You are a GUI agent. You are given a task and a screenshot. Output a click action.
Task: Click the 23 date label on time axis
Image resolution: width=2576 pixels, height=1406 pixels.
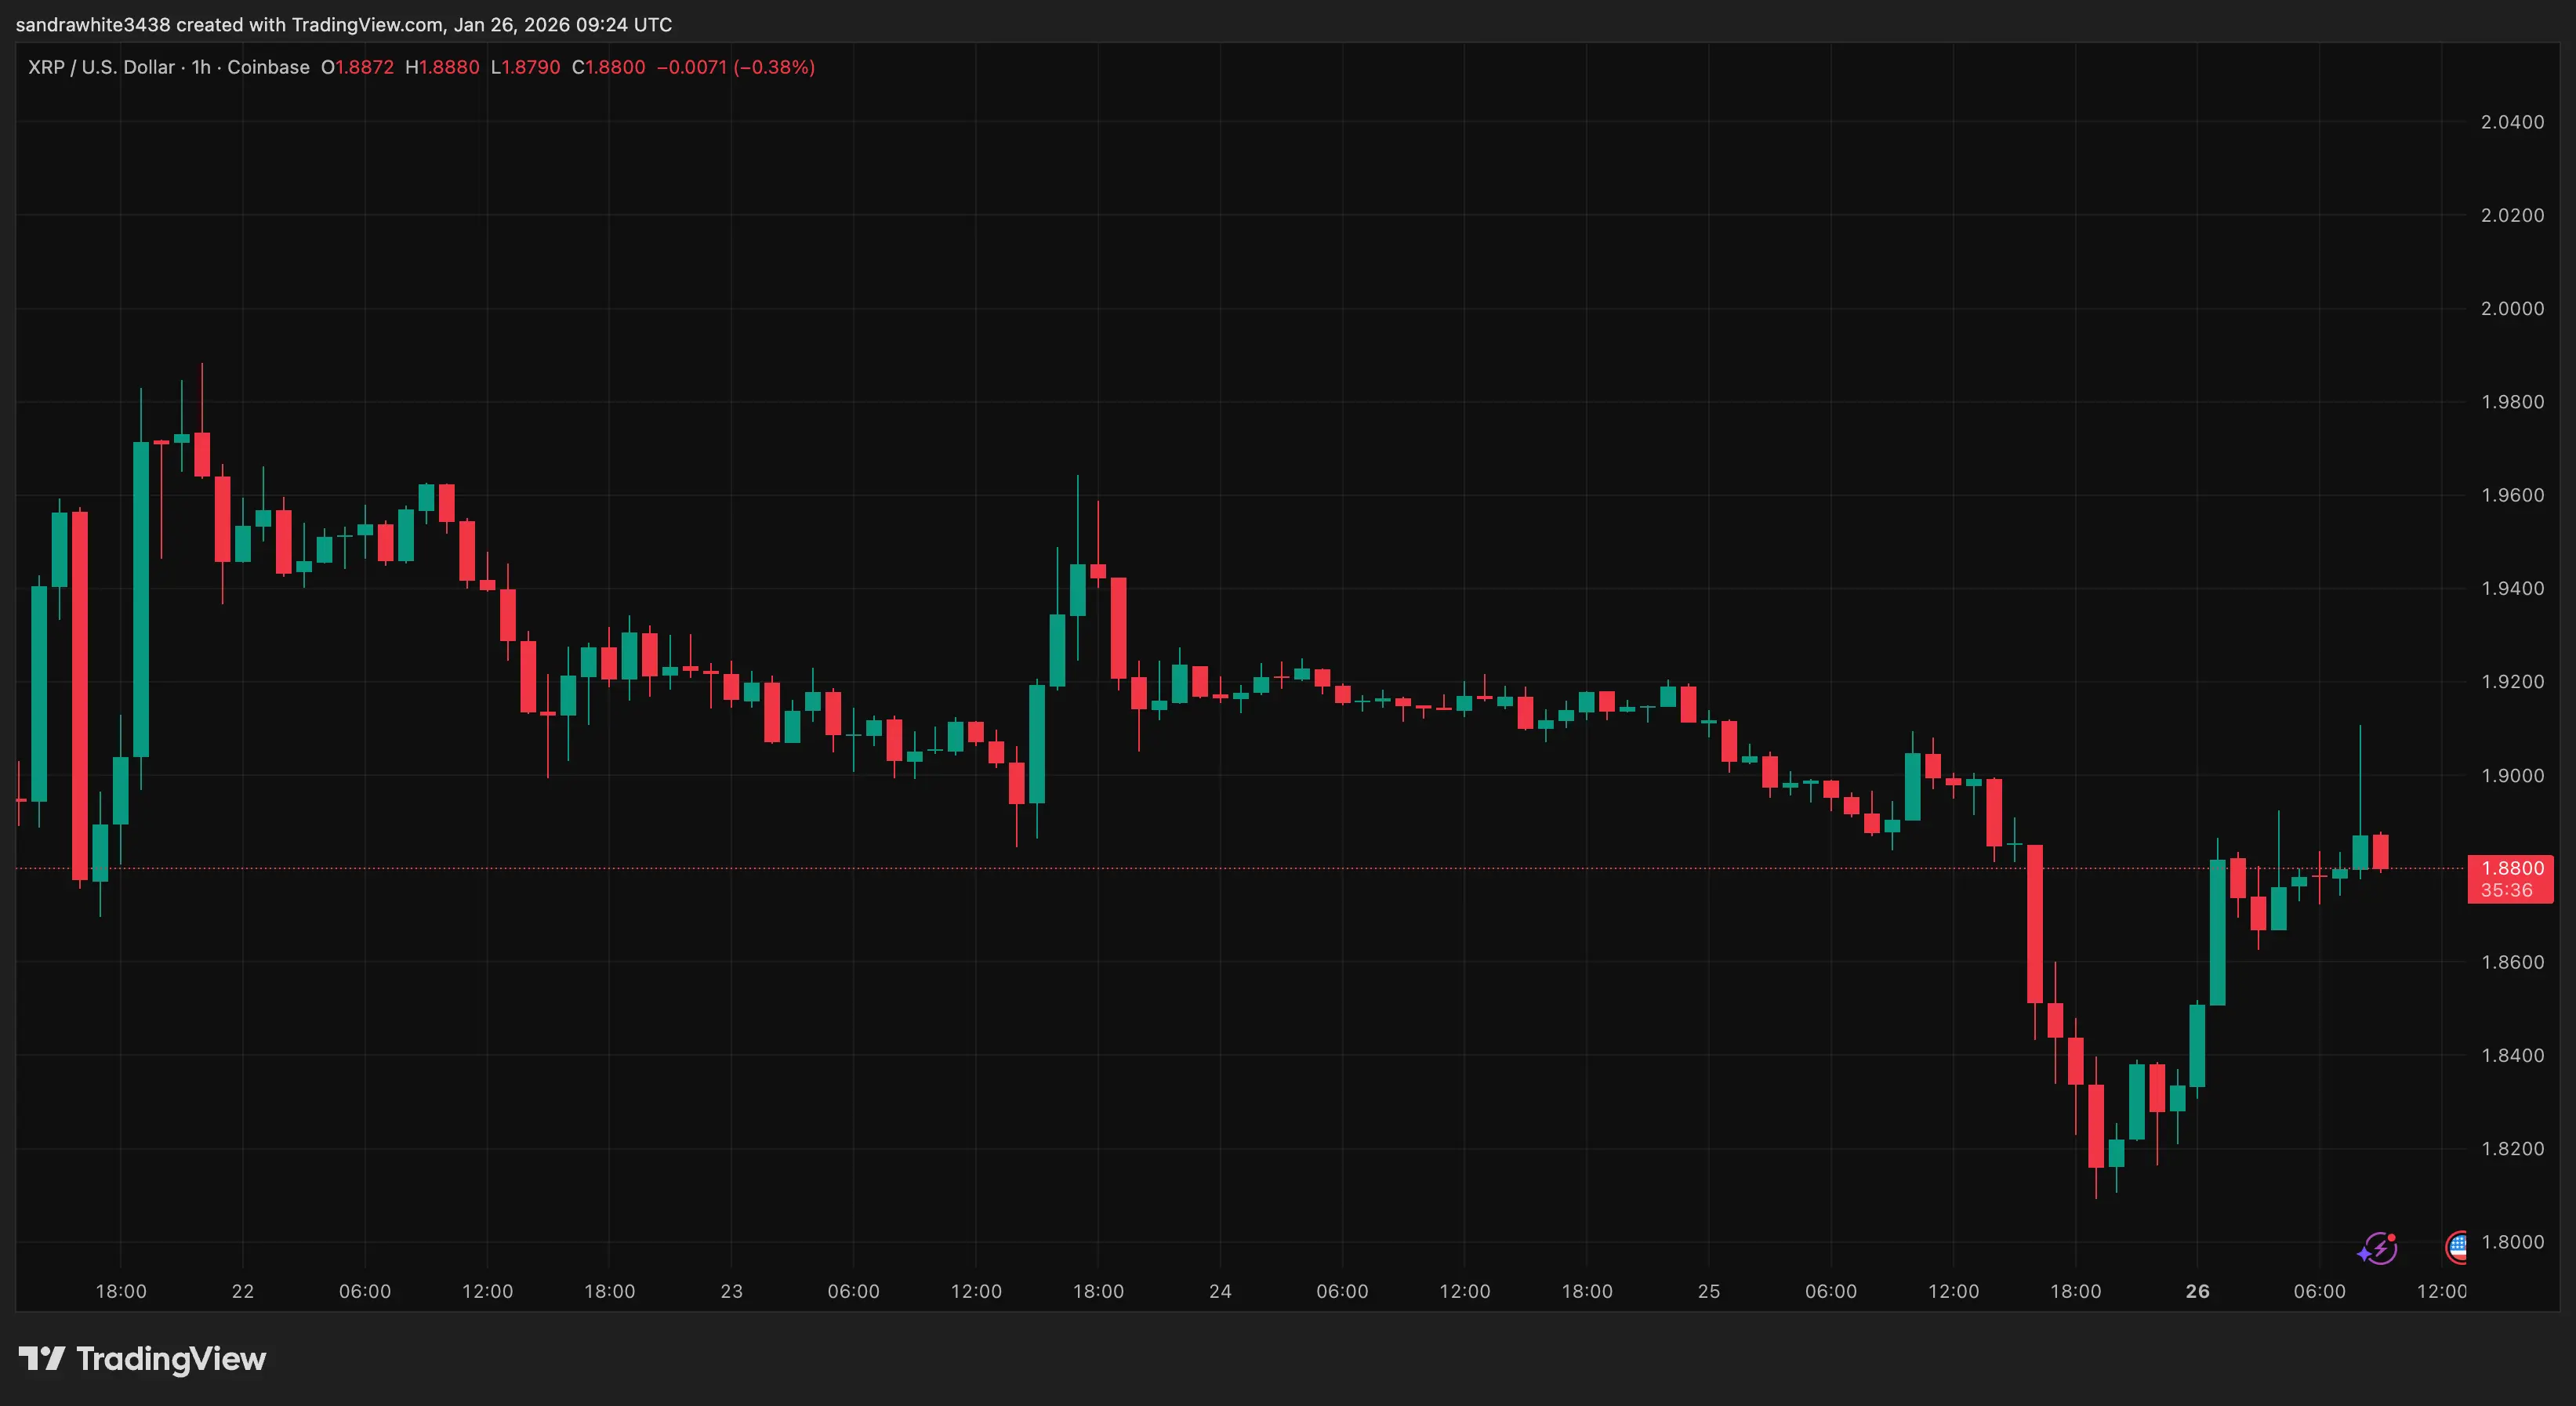[x=731, y=1291]
